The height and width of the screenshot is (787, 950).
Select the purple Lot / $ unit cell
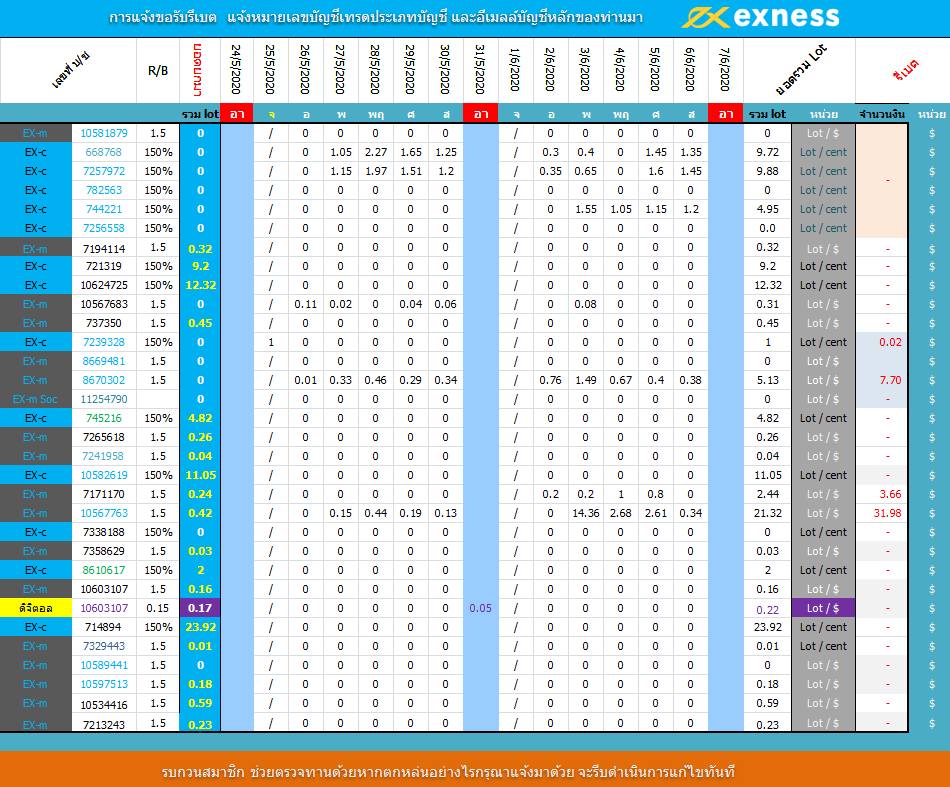pyautogui.click(x=823, y=608)
